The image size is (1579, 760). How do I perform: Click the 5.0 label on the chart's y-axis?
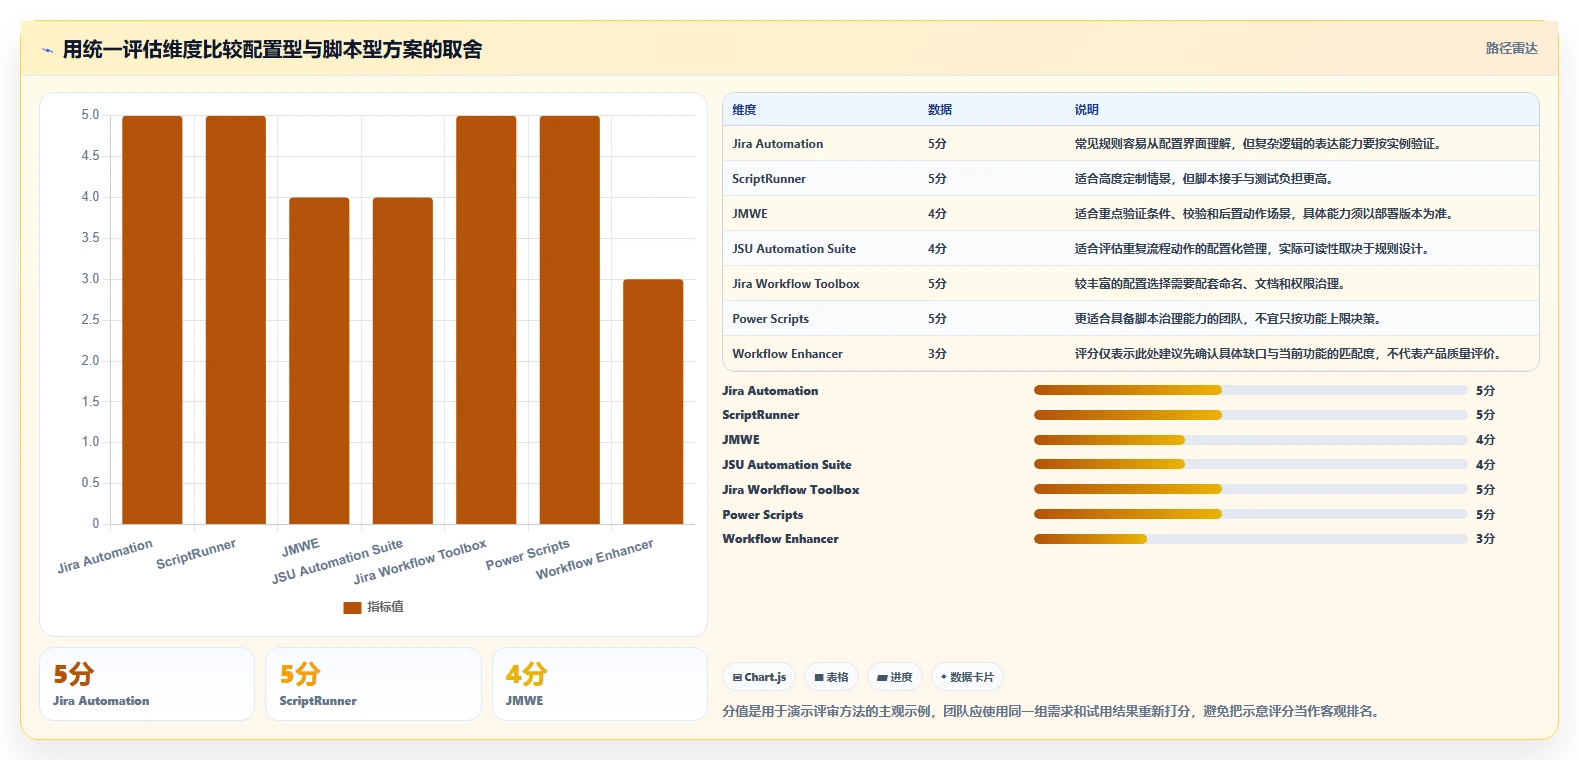tap(90, 115)
